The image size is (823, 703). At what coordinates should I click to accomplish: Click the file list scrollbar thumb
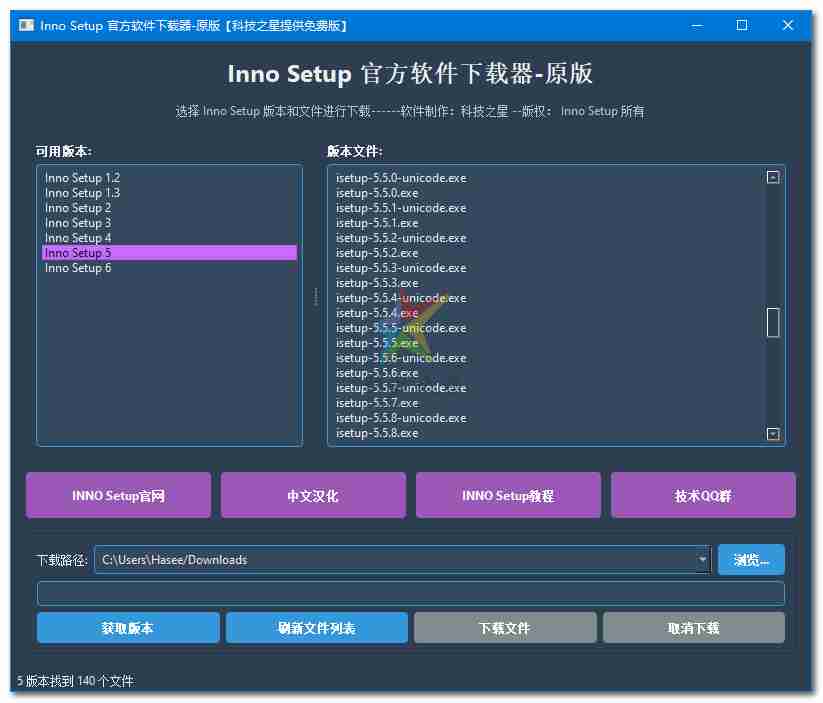tap(772, 323)
